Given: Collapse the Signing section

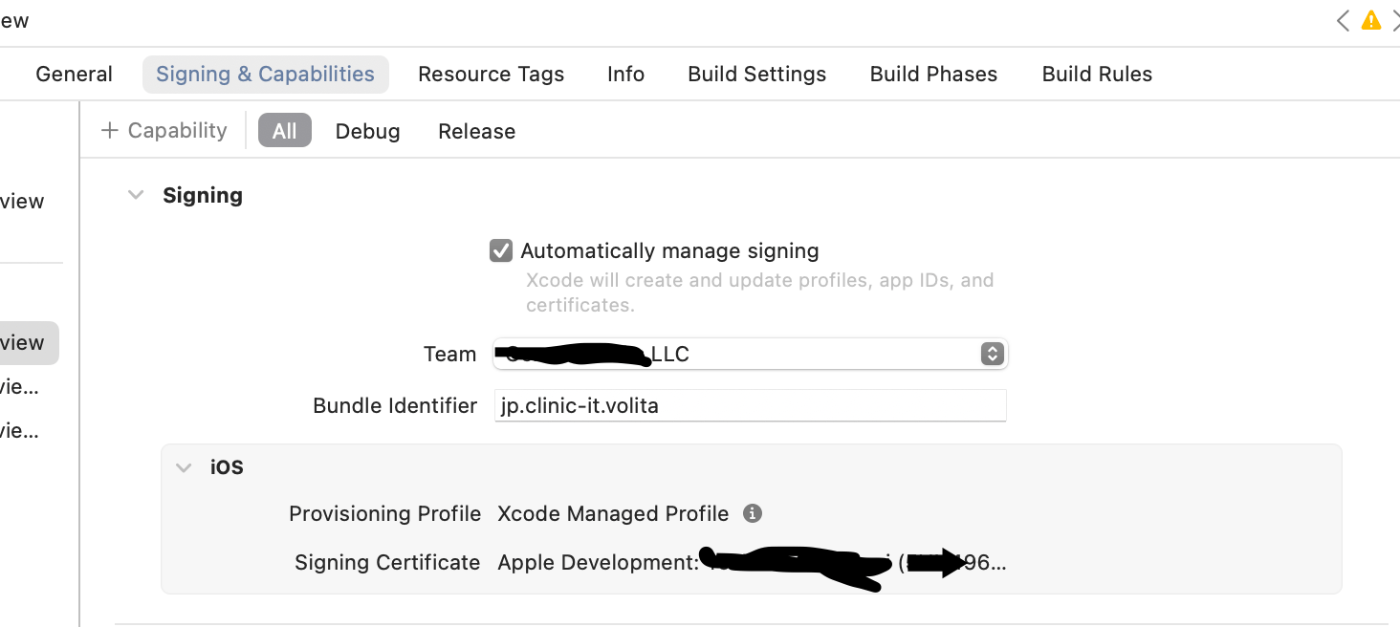Looking at the screenshot, I should pyautogui.click(x=136, y=195).
